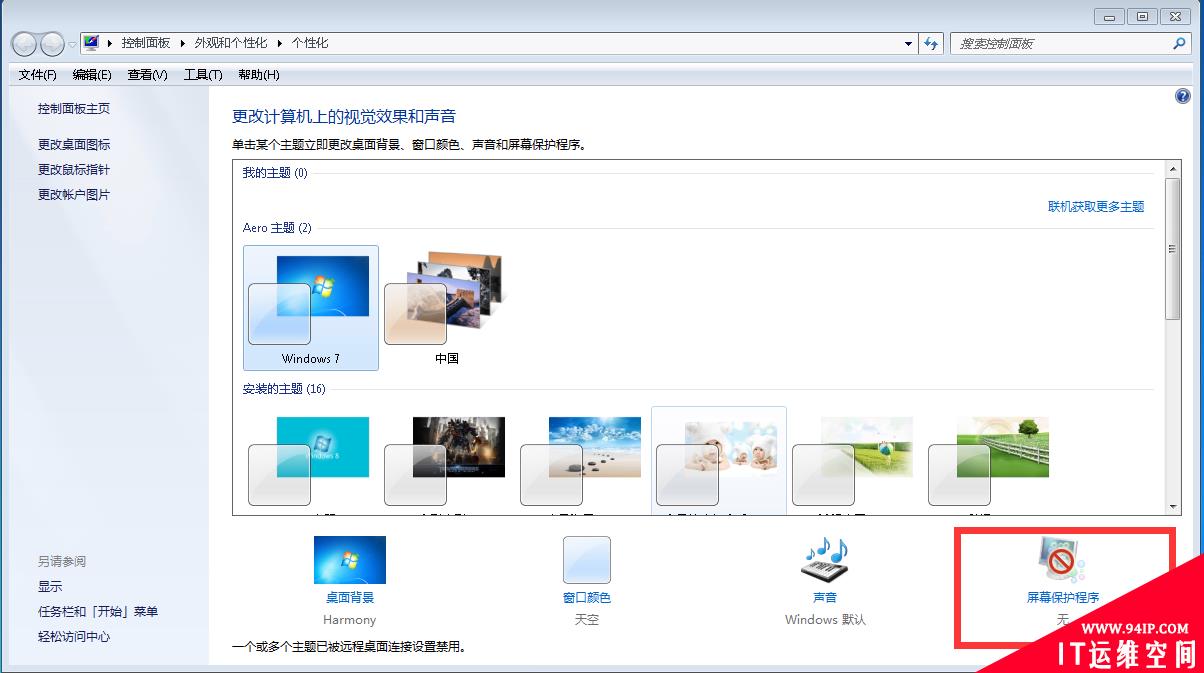
Task: Open 窗口颜色 window color swatch
Action: pos(587,560)
